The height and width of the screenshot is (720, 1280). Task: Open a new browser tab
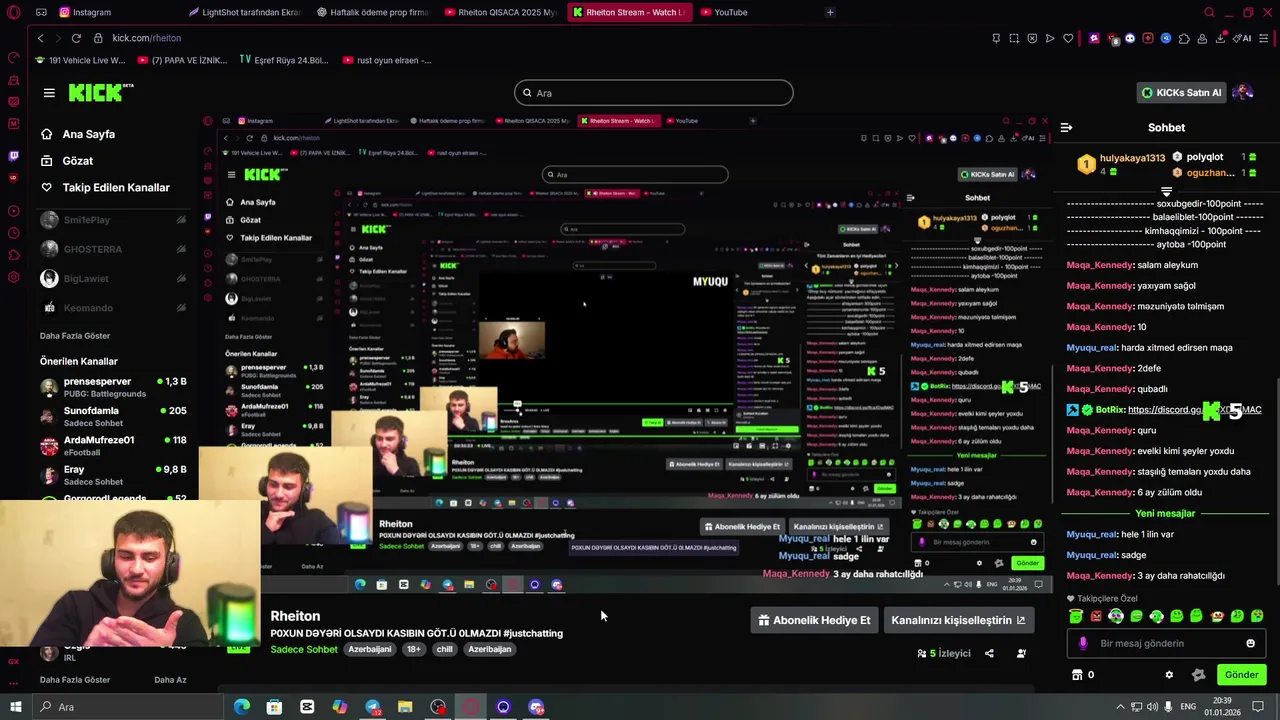[x=830, y=12]
